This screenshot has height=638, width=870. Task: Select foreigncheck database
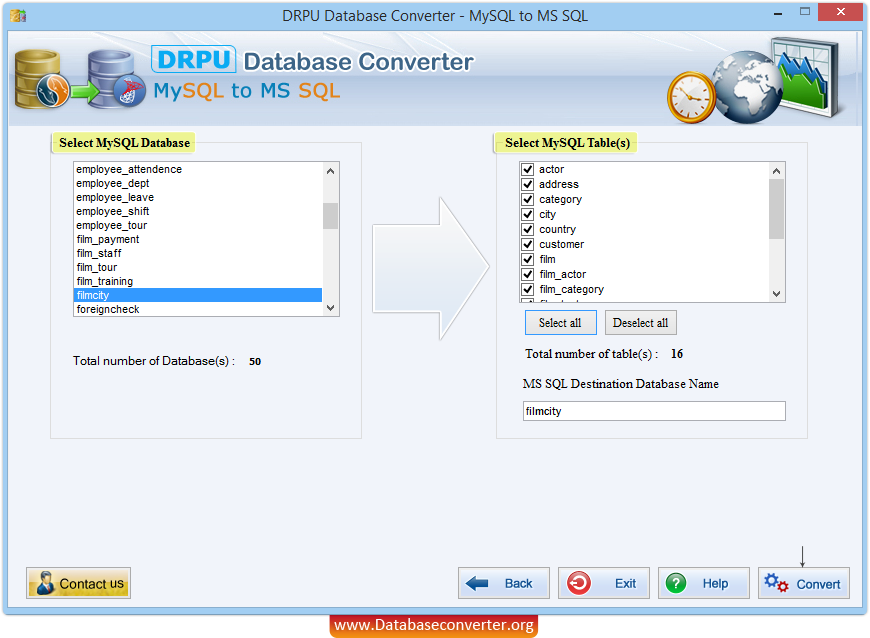[198, 309]
